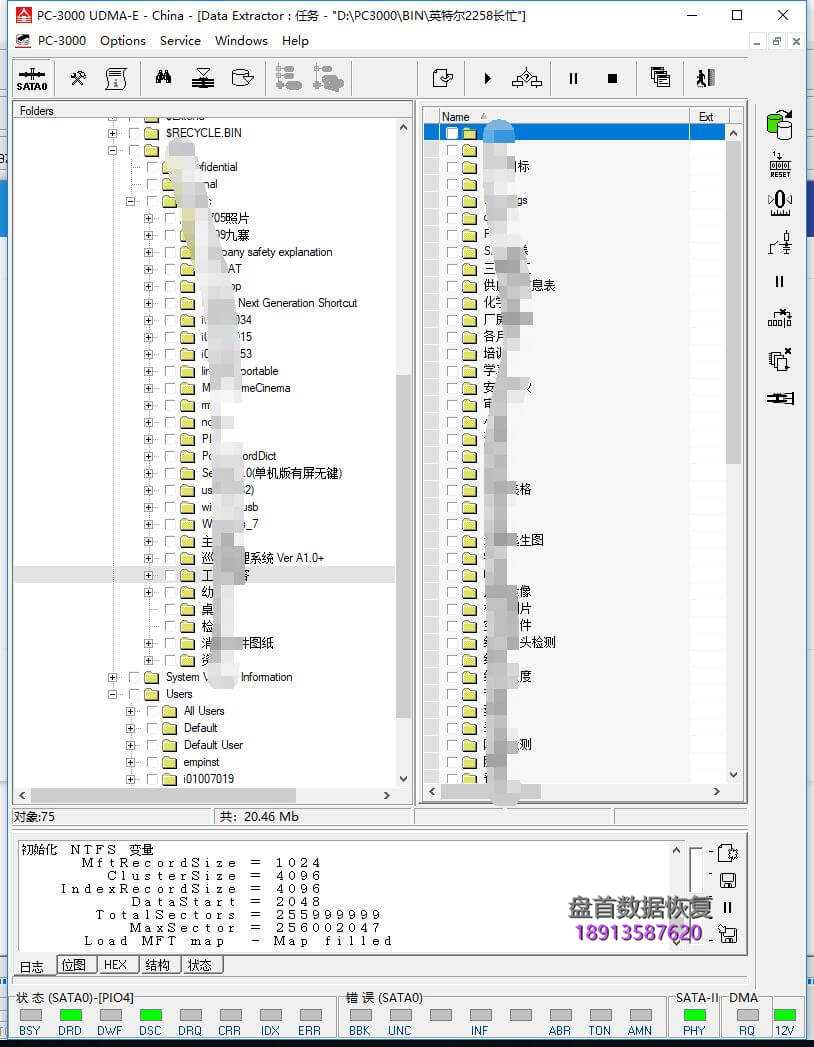Collapse the Users tree node
The width and height of the screenshot is (814, 1047).
(113, 694)
